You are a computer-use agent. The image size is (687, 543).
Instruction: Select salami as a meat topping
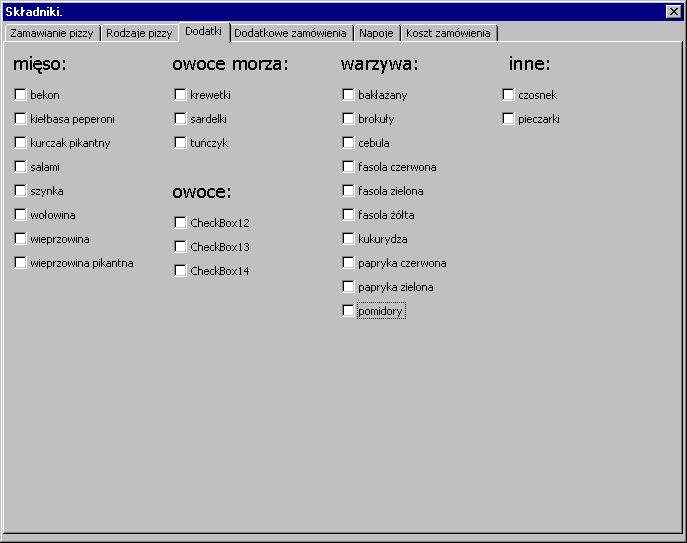click(21, 167)
